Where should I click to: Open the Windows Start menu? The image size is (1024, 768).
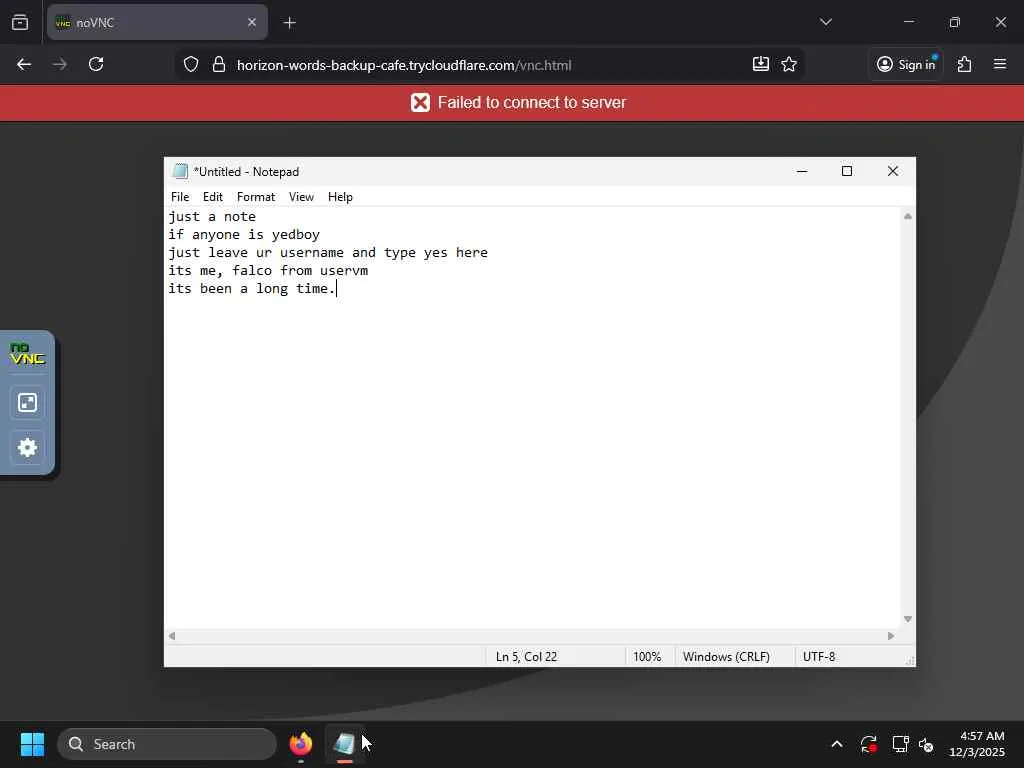[x=32, y=744]
